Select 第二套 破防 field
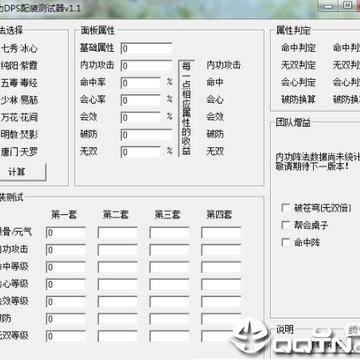The image size is (360, 360). pyautogui.click(x=118, y=319)
